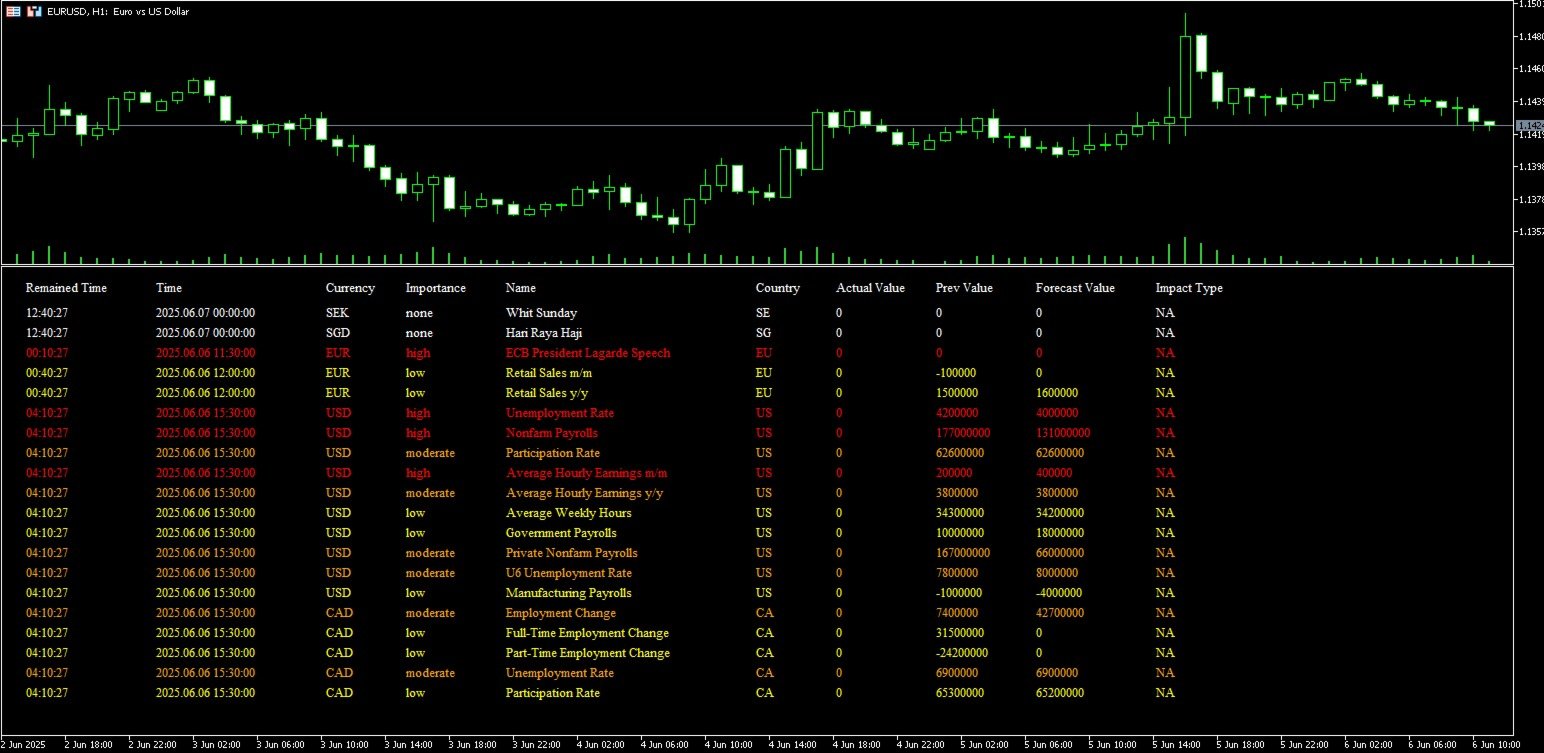Select the 2025.06.06 11:30:00 time cell
This screenshot has height=753, width=1544.
205,353
